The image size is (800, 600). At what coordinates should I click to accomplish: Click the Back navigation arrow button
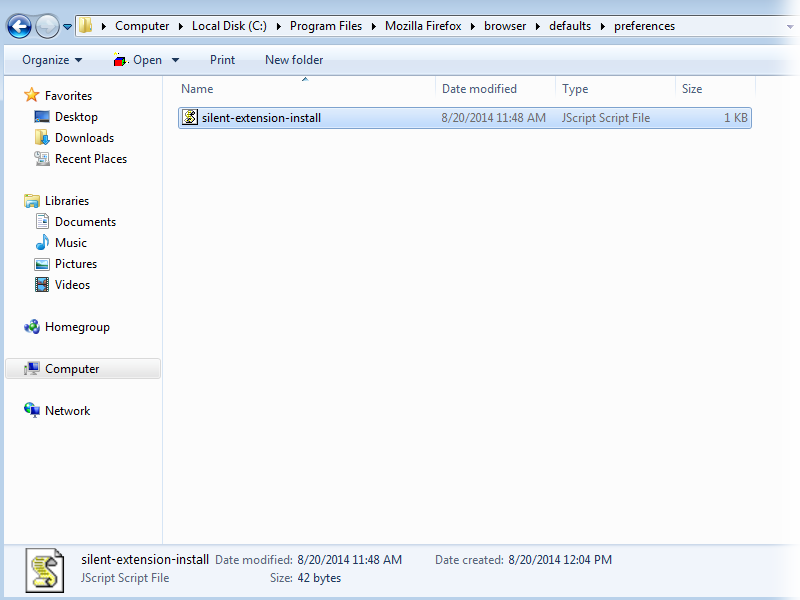[19, 26]
